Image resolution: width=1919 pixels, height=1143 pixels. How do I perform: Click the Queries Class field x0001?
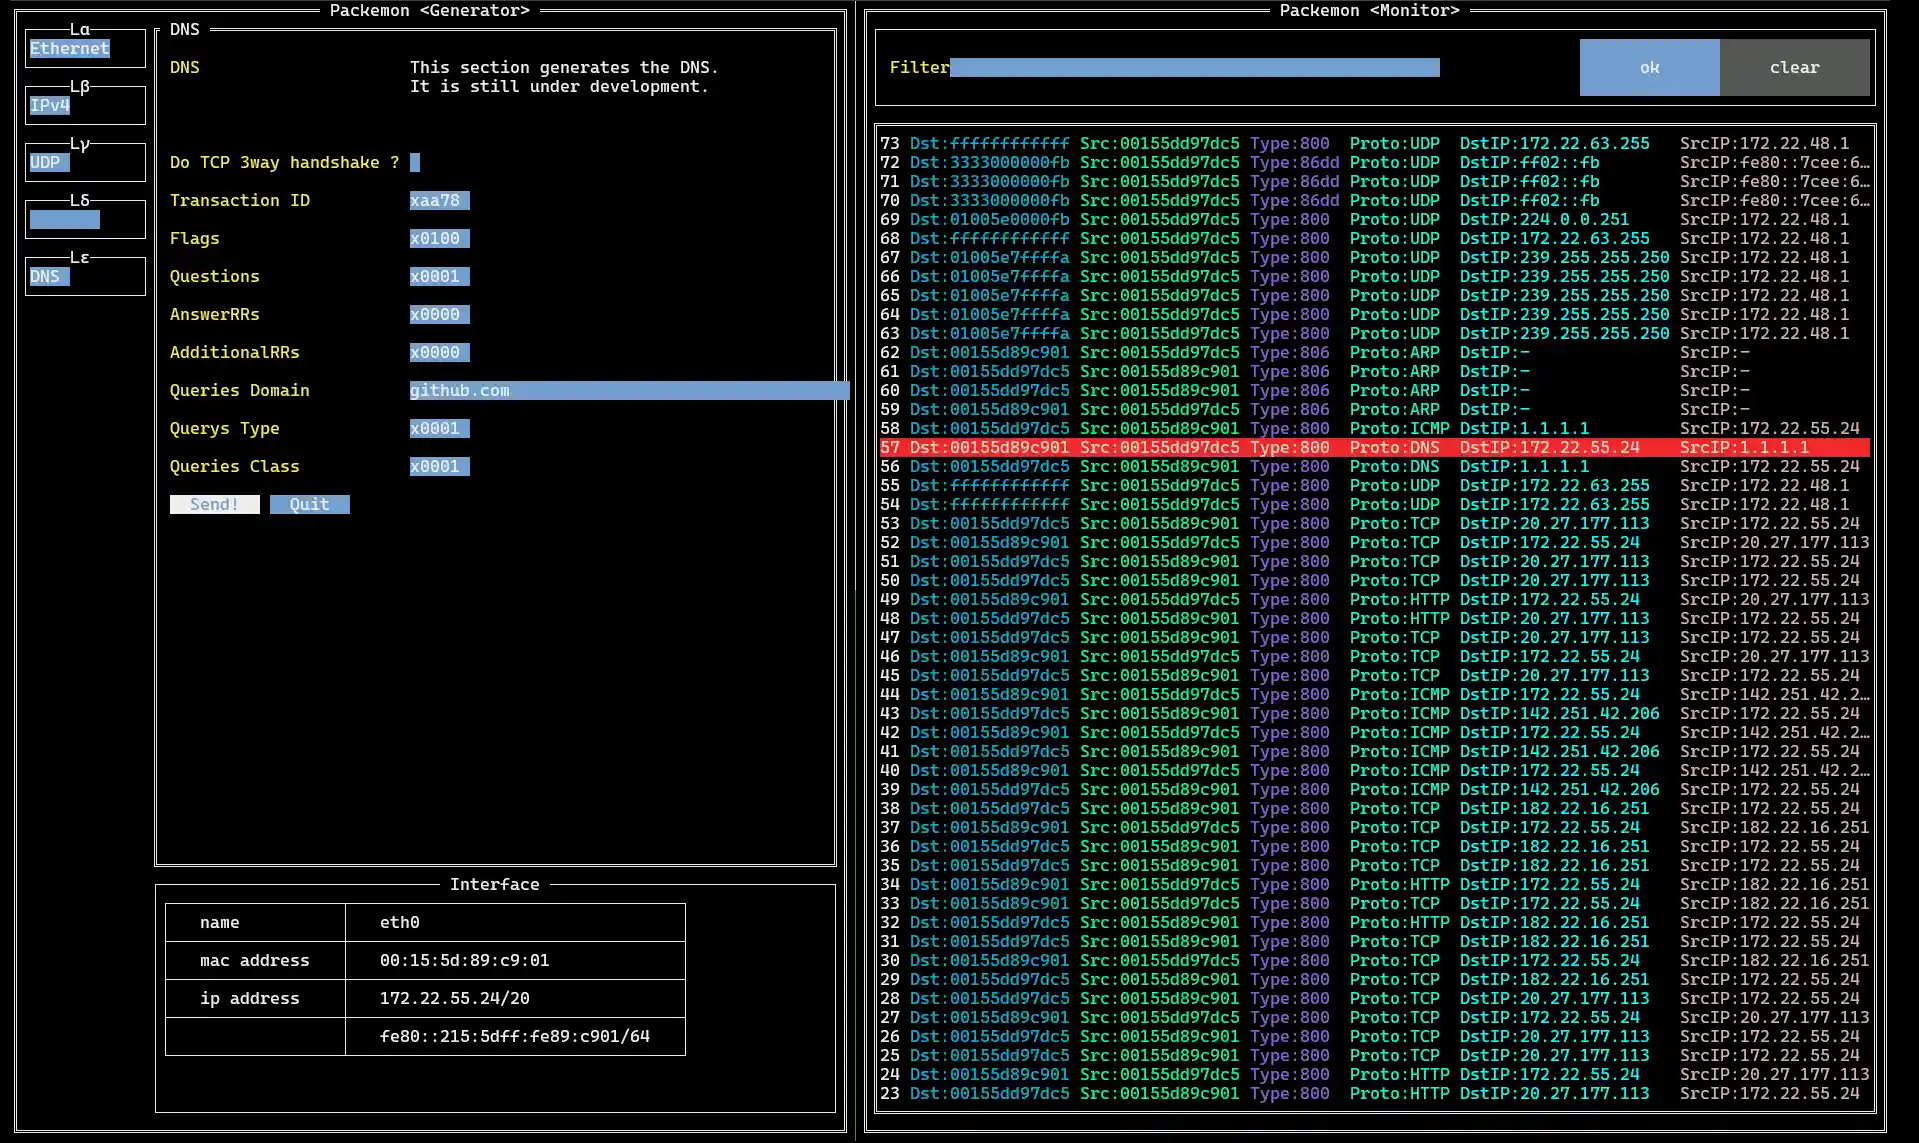pyautogui.click(x=439, y=466)
